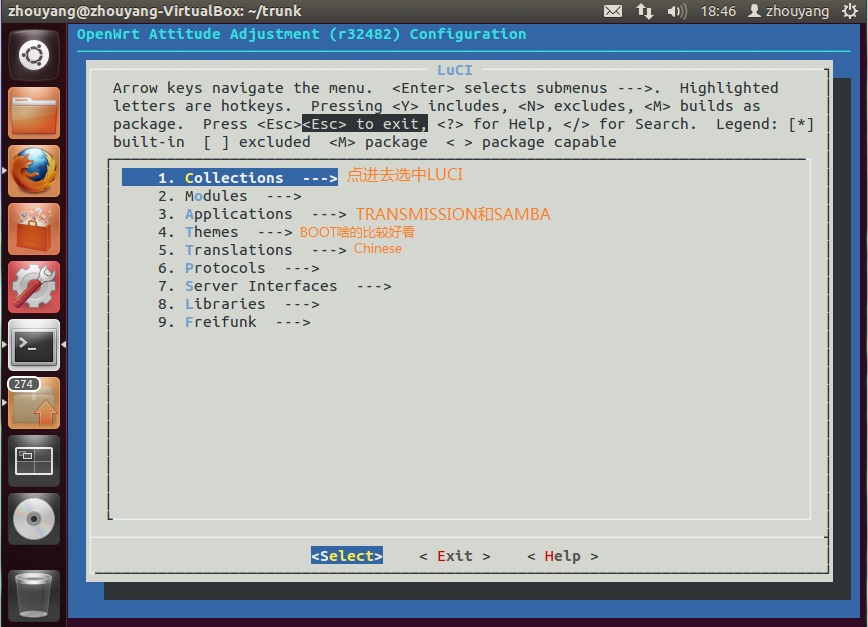Select the Protocols menu entry
868x627 pixels.
[239, 268]
